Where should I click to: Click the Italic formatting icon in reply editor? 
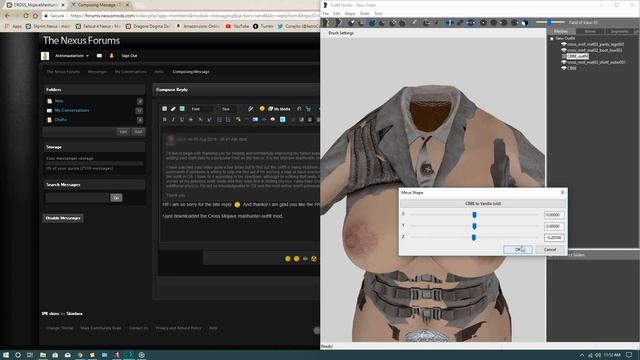[173, 120]
